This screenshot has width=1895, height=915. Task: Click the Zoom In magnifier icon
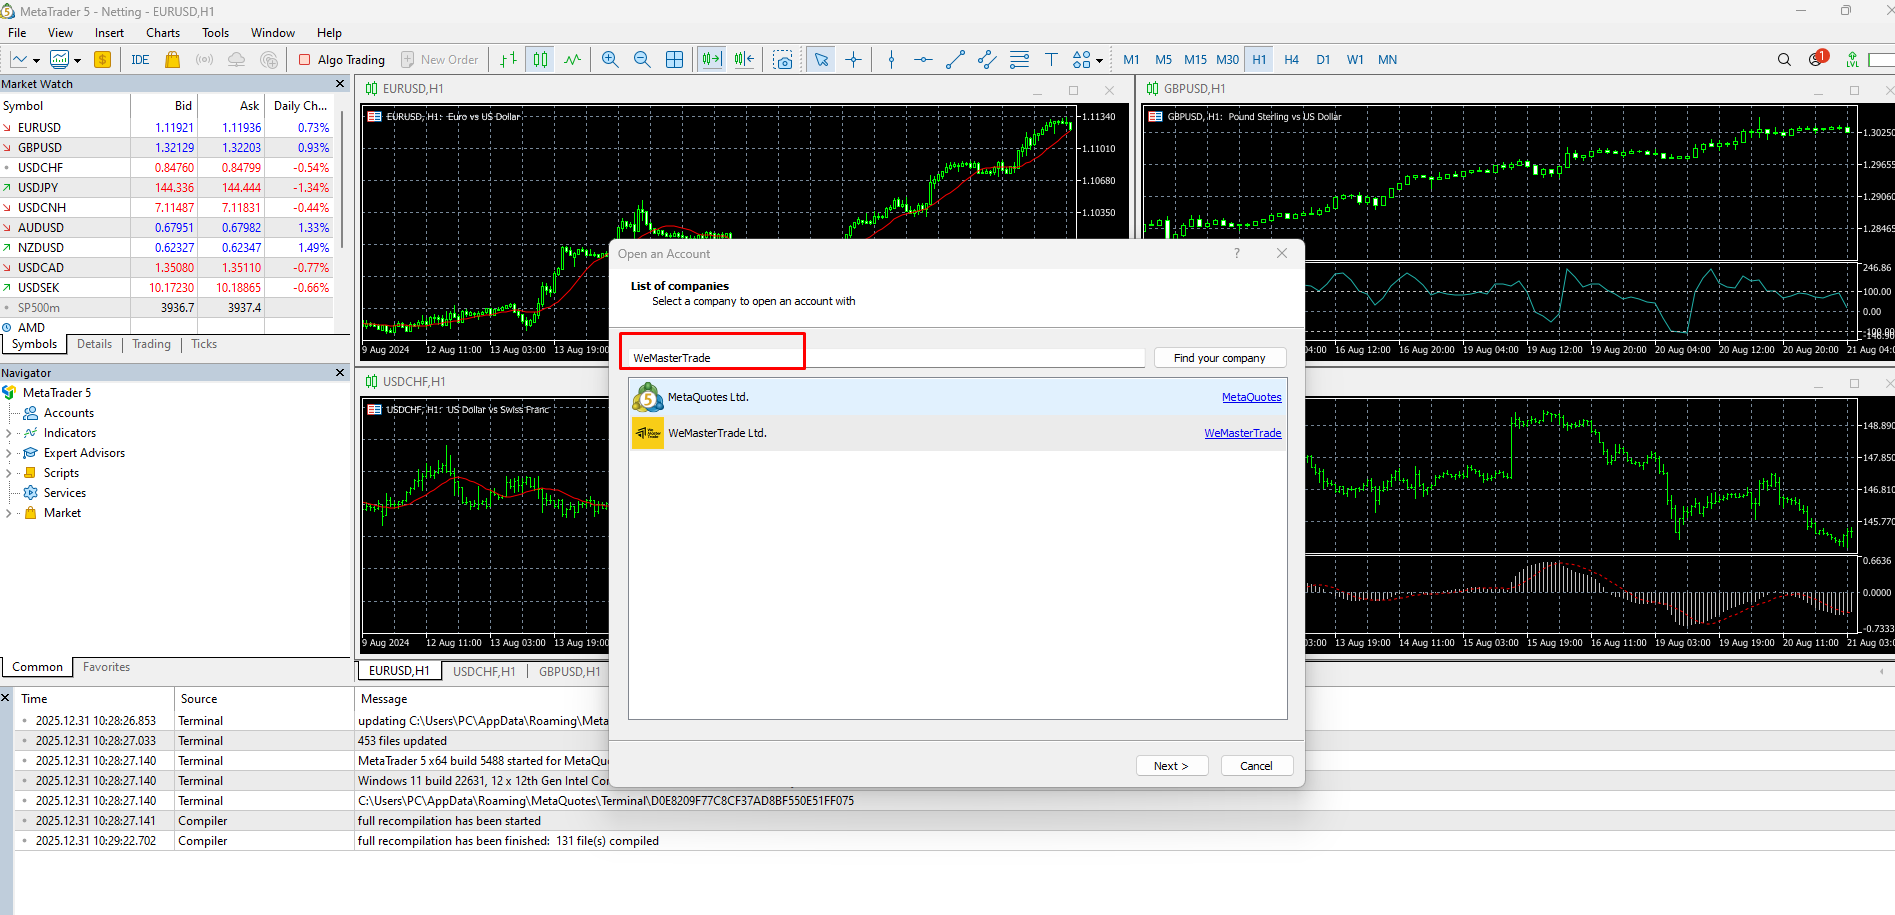610,60
